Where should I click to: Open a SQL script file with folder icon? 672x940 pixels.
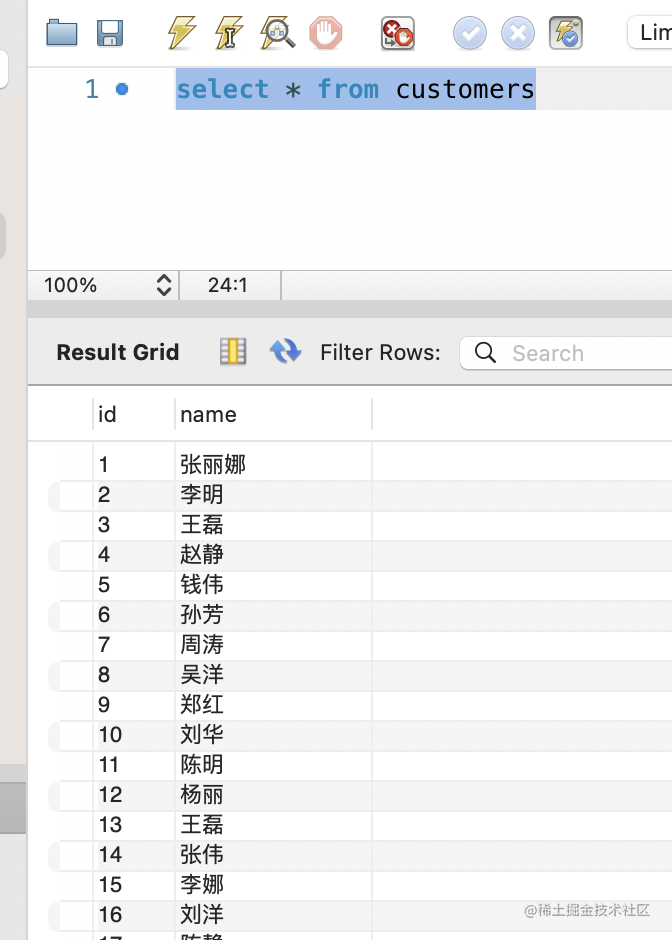click(62, 33)
